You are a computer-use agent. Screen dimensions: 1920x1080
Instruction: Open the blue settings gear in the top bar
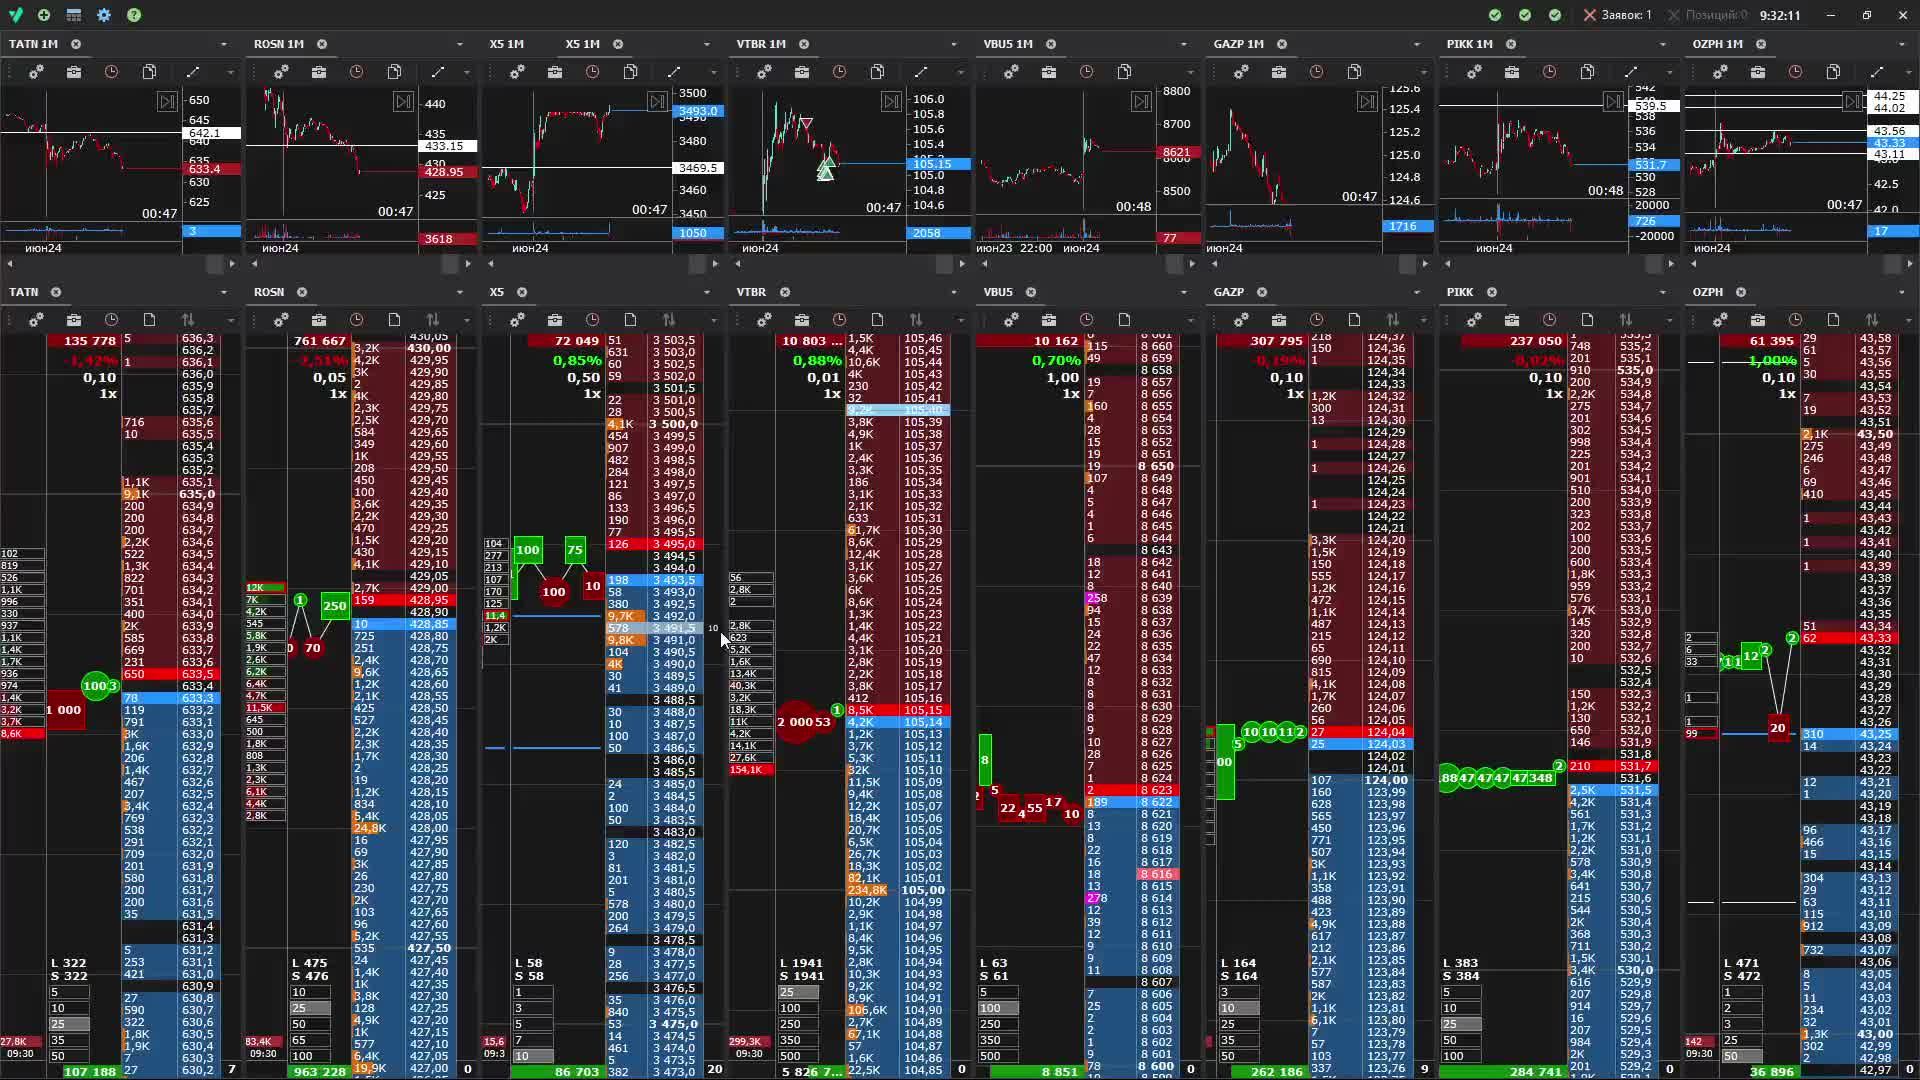(104, 15)
